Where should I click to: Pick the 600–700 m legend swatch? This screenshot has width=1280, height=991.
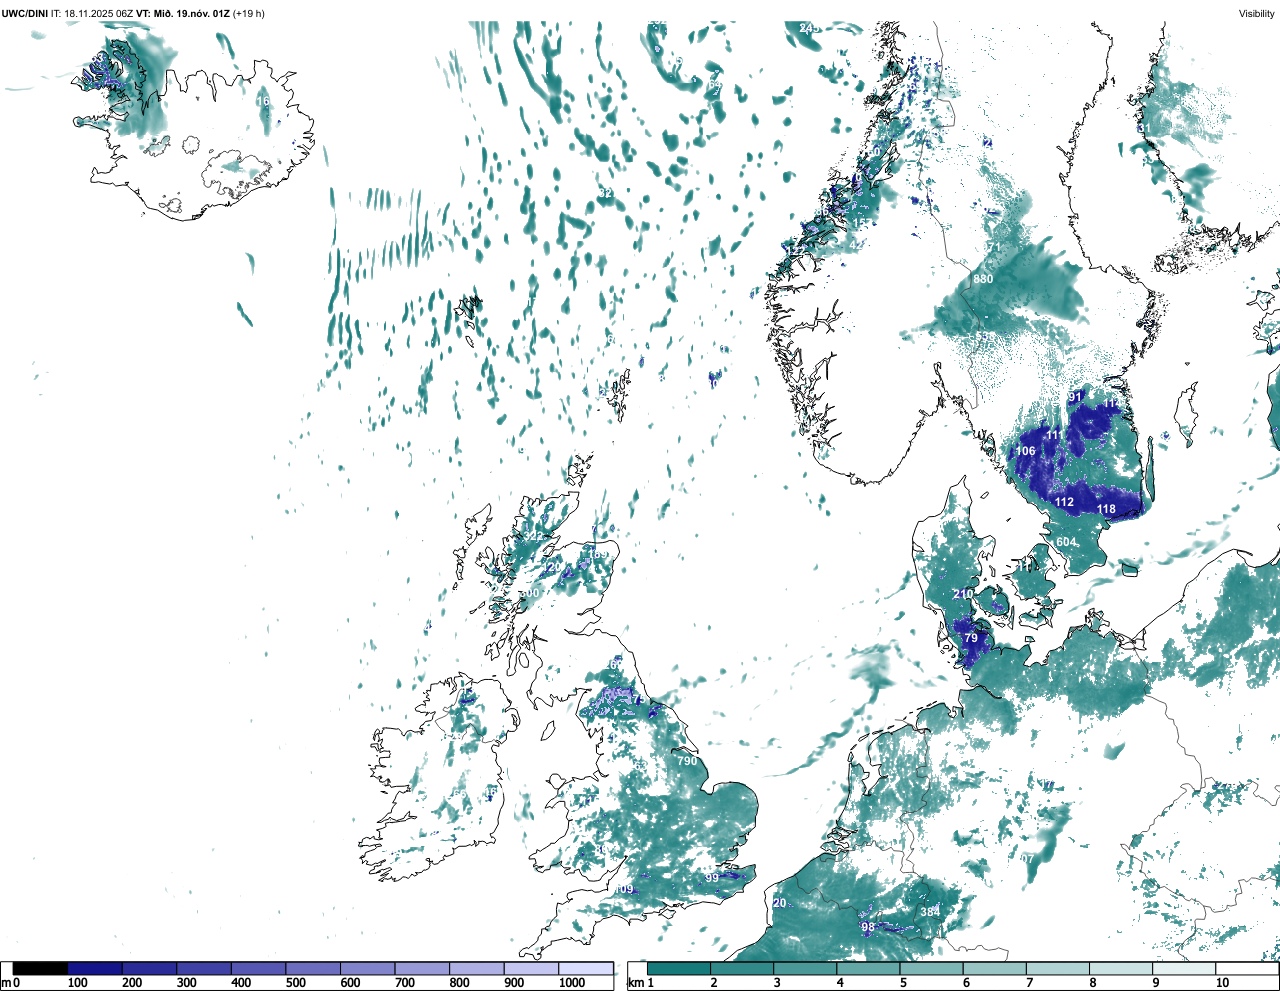coord(367,969)
